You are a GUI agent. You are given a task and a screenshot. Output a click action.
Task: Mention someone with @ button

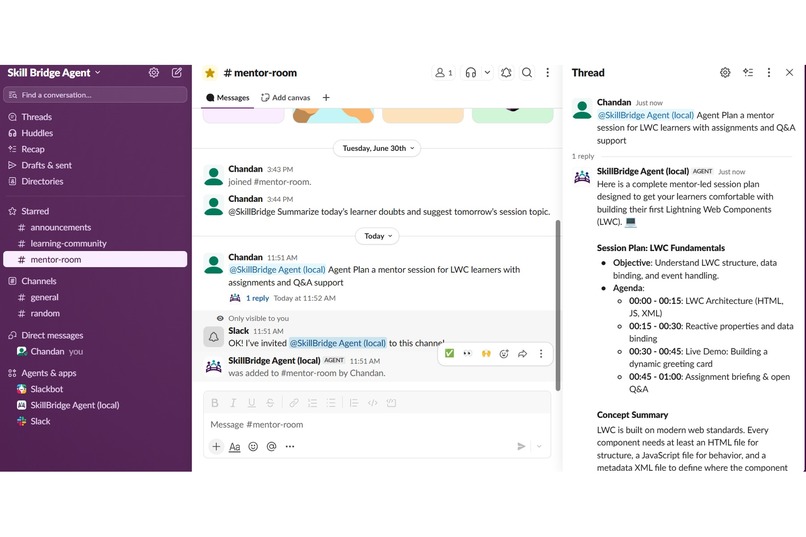(271, 447)
